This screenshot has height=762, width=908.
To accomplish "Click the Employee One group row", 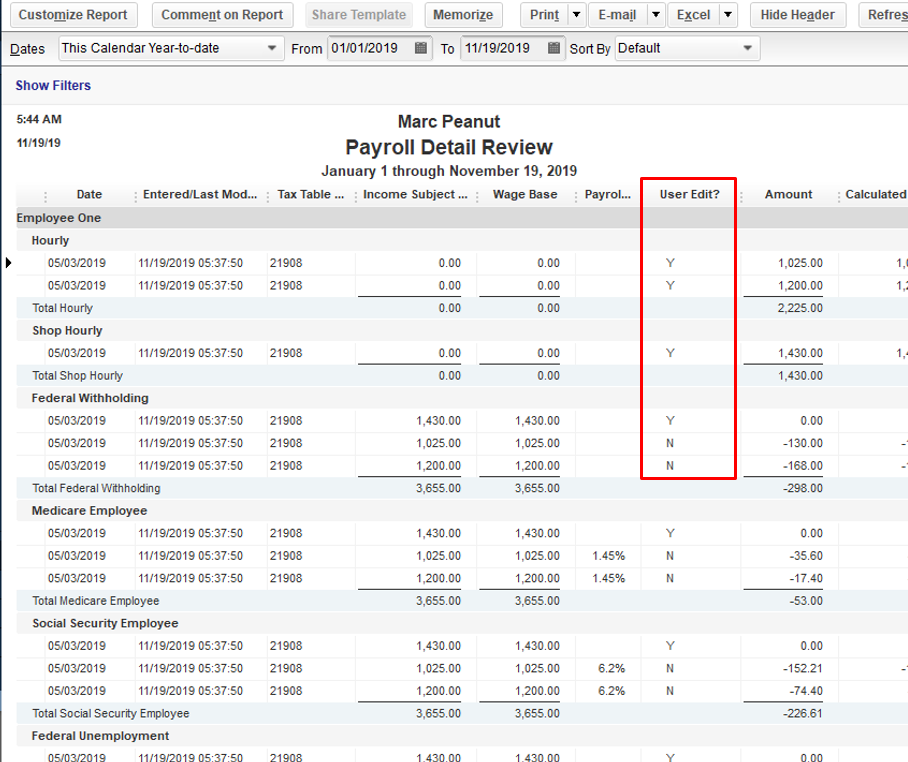I will 462,218.
